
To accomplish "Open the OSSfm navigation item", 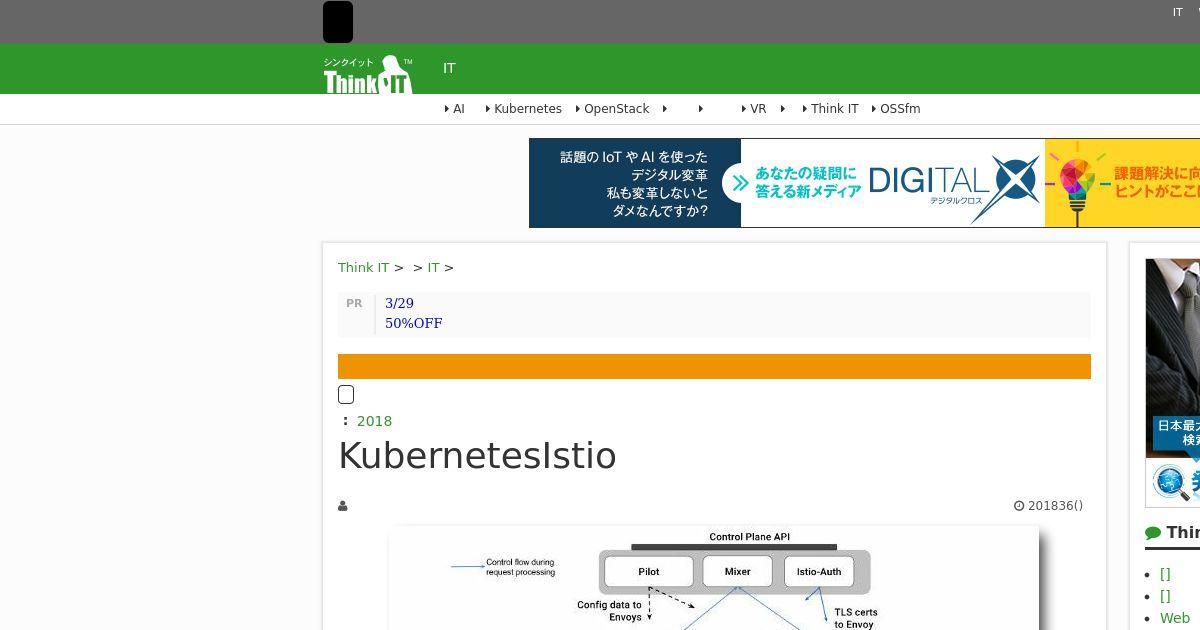I will pyautogui.click(x=900, y=109).
